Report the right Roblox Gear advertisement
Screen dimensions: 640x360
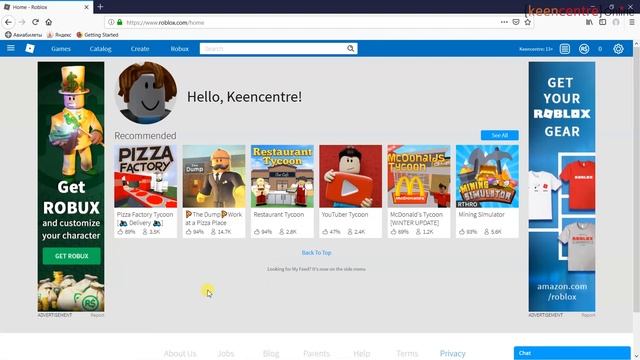click(588, 315)
